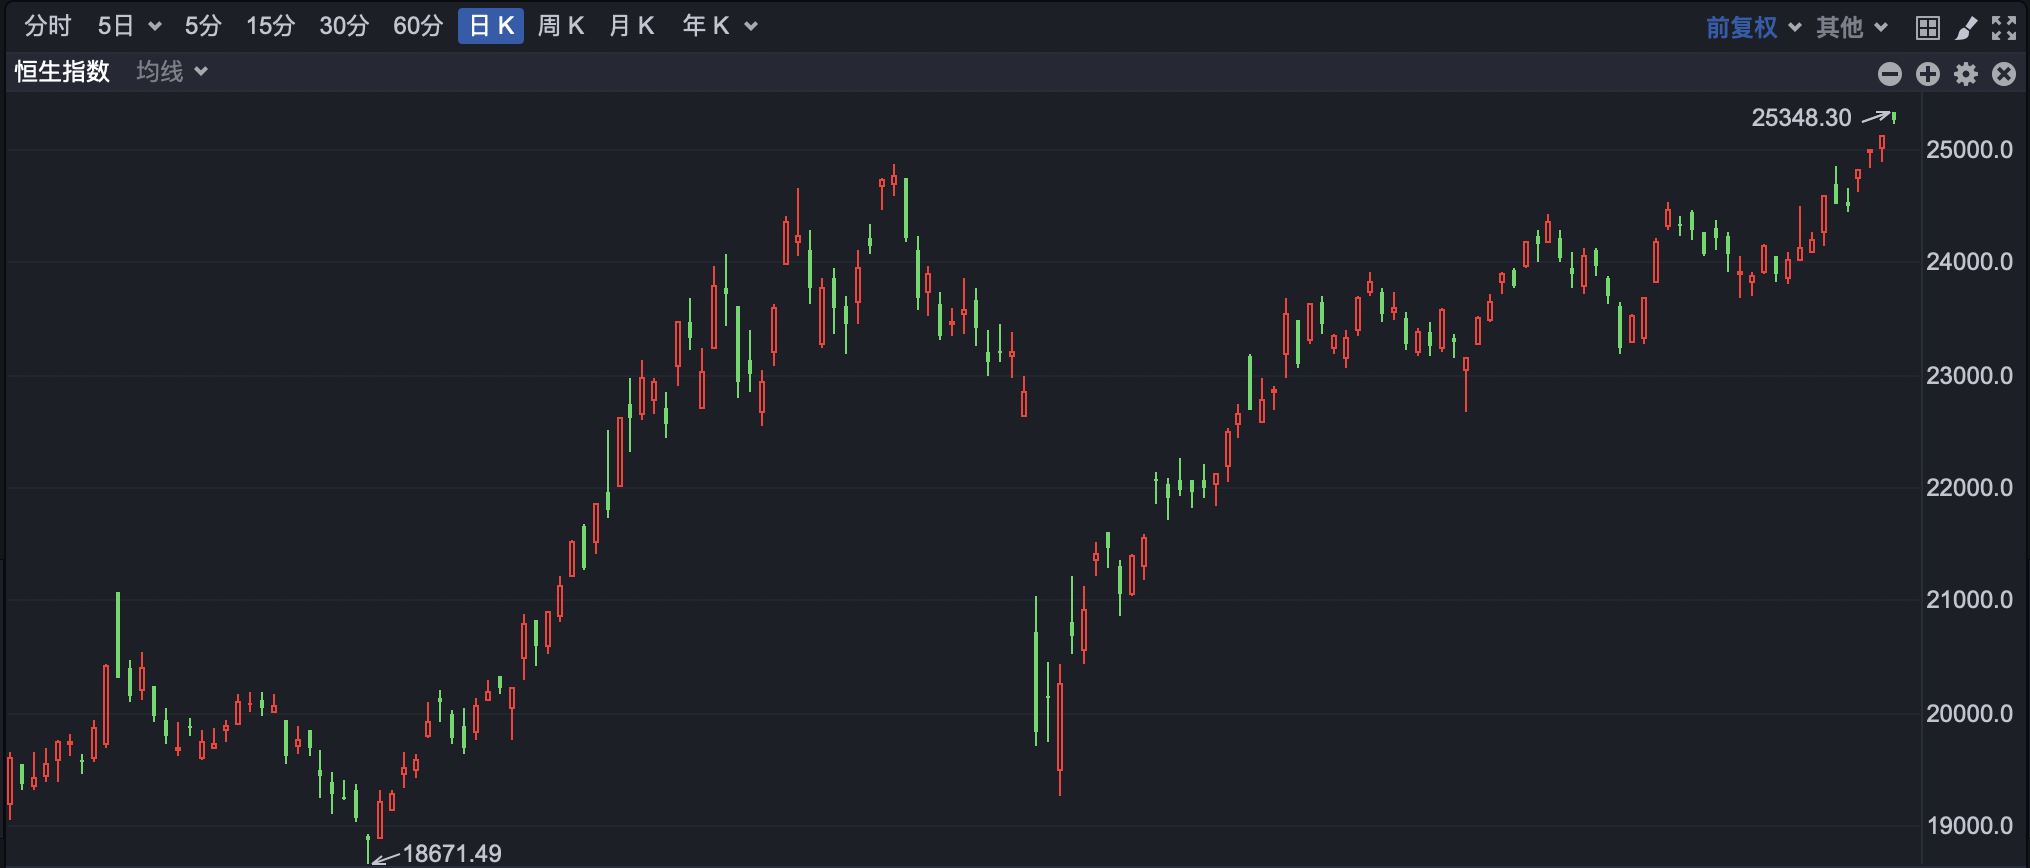Zoom in chart with plus icon
The width and height of the screenshot is (2030, 868).
pyautogui.click(x=1927, y=73)
